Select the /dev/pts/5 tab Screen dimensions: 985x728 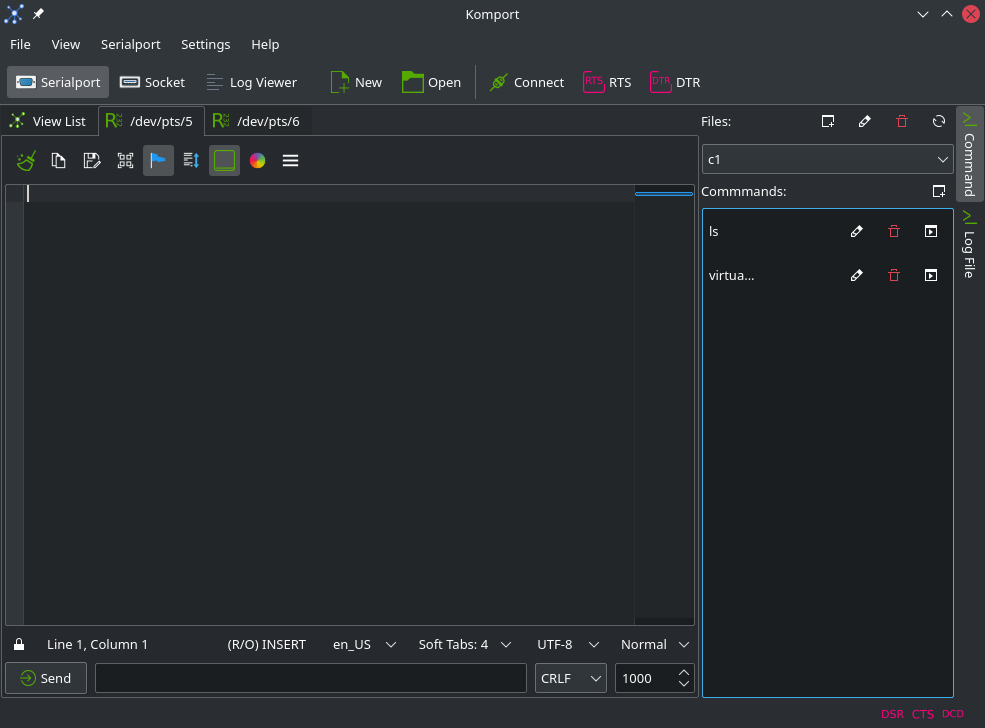point(151,121)
